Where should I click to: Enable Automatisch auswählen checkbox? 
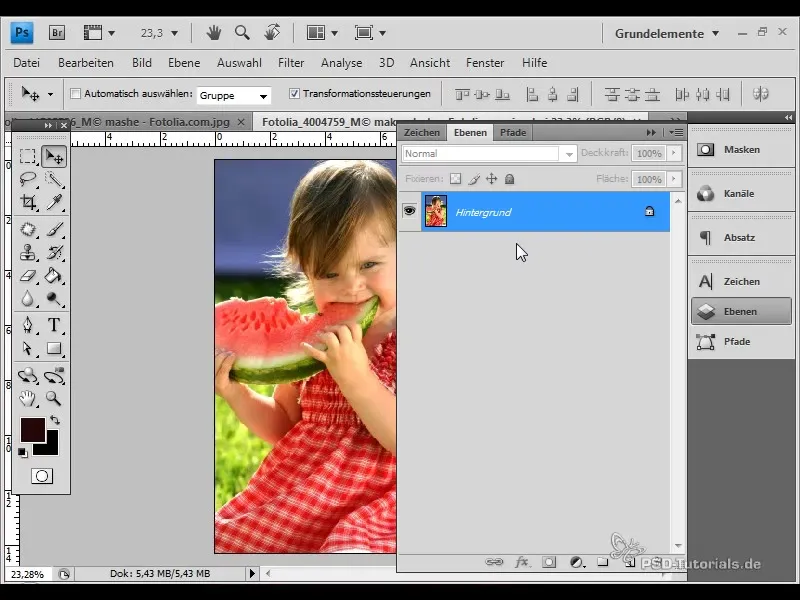pos(76,94)
